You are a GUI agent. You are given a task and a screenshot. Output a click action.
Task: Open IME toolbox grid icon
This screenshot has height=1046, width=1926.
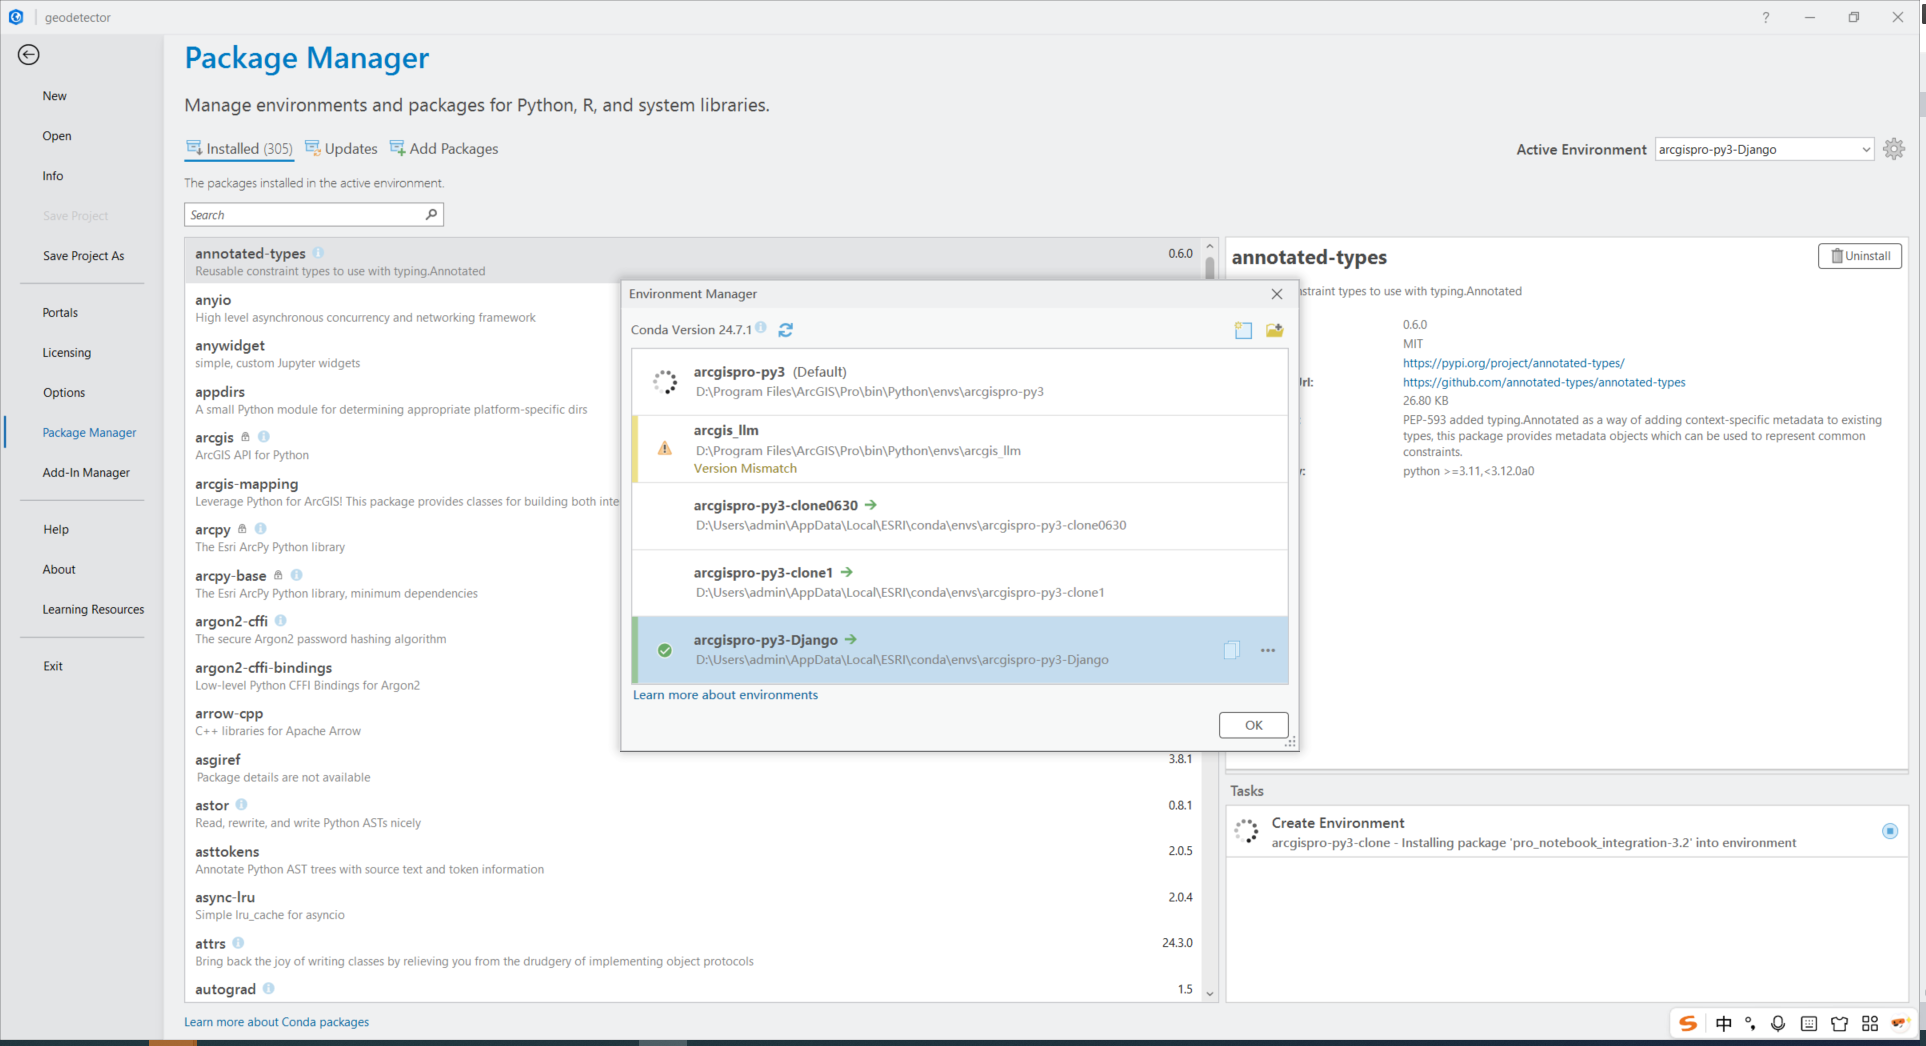coord(1870,1023)
